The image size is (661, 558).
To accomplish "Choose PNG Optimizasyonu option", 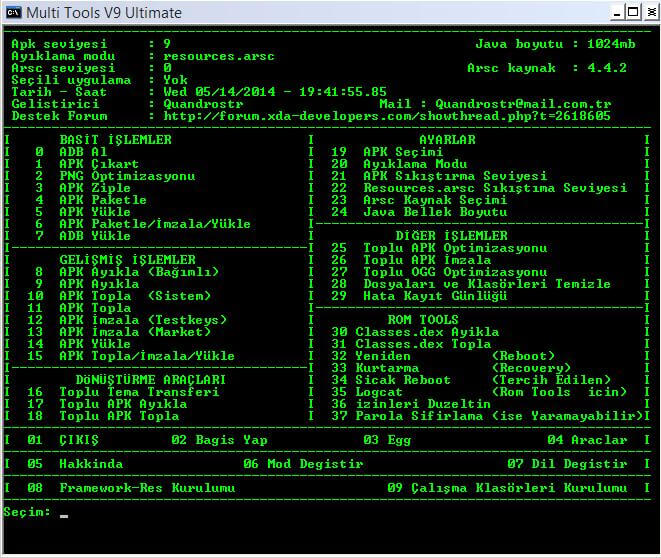I will click(x=127, y=176).
